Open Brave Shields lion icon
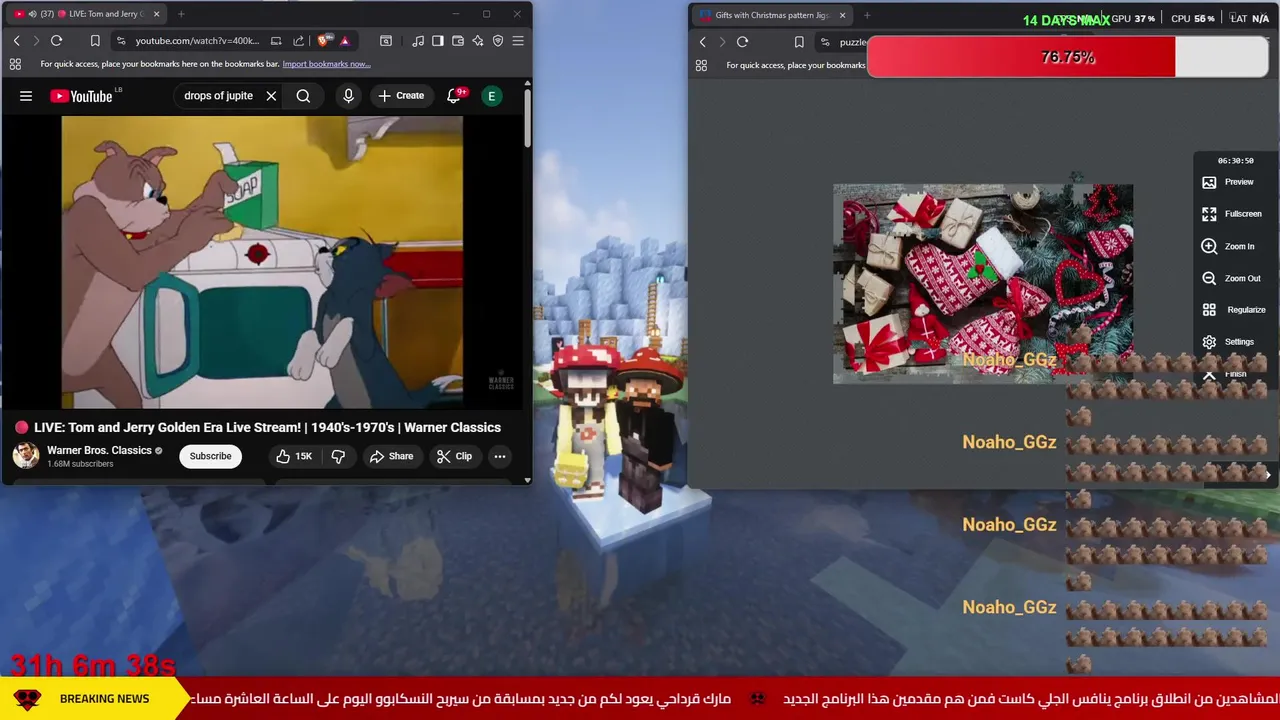Image resolution: width=1280 pixels, height=720 pixels. [323, 41]
